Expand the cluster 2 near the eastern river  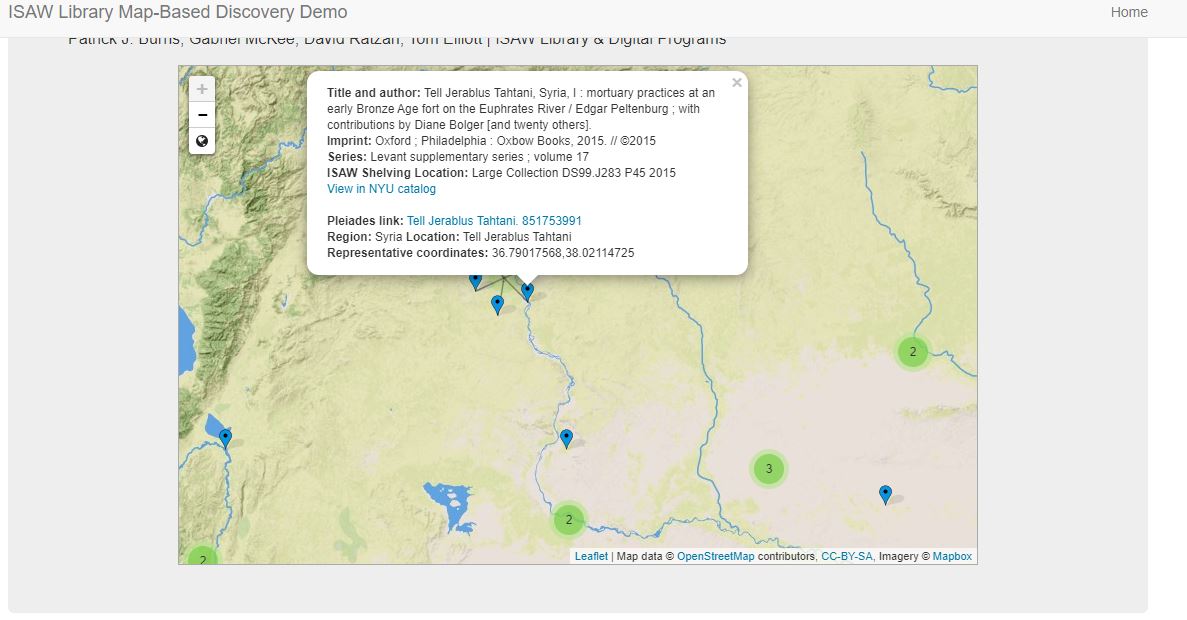click(912, 352)
